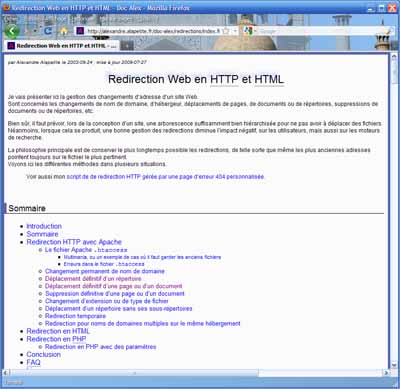The height and width of the screenshot is (389, 400).
Task: Click the horizontal scrollbar thumb
Action: 134,372
